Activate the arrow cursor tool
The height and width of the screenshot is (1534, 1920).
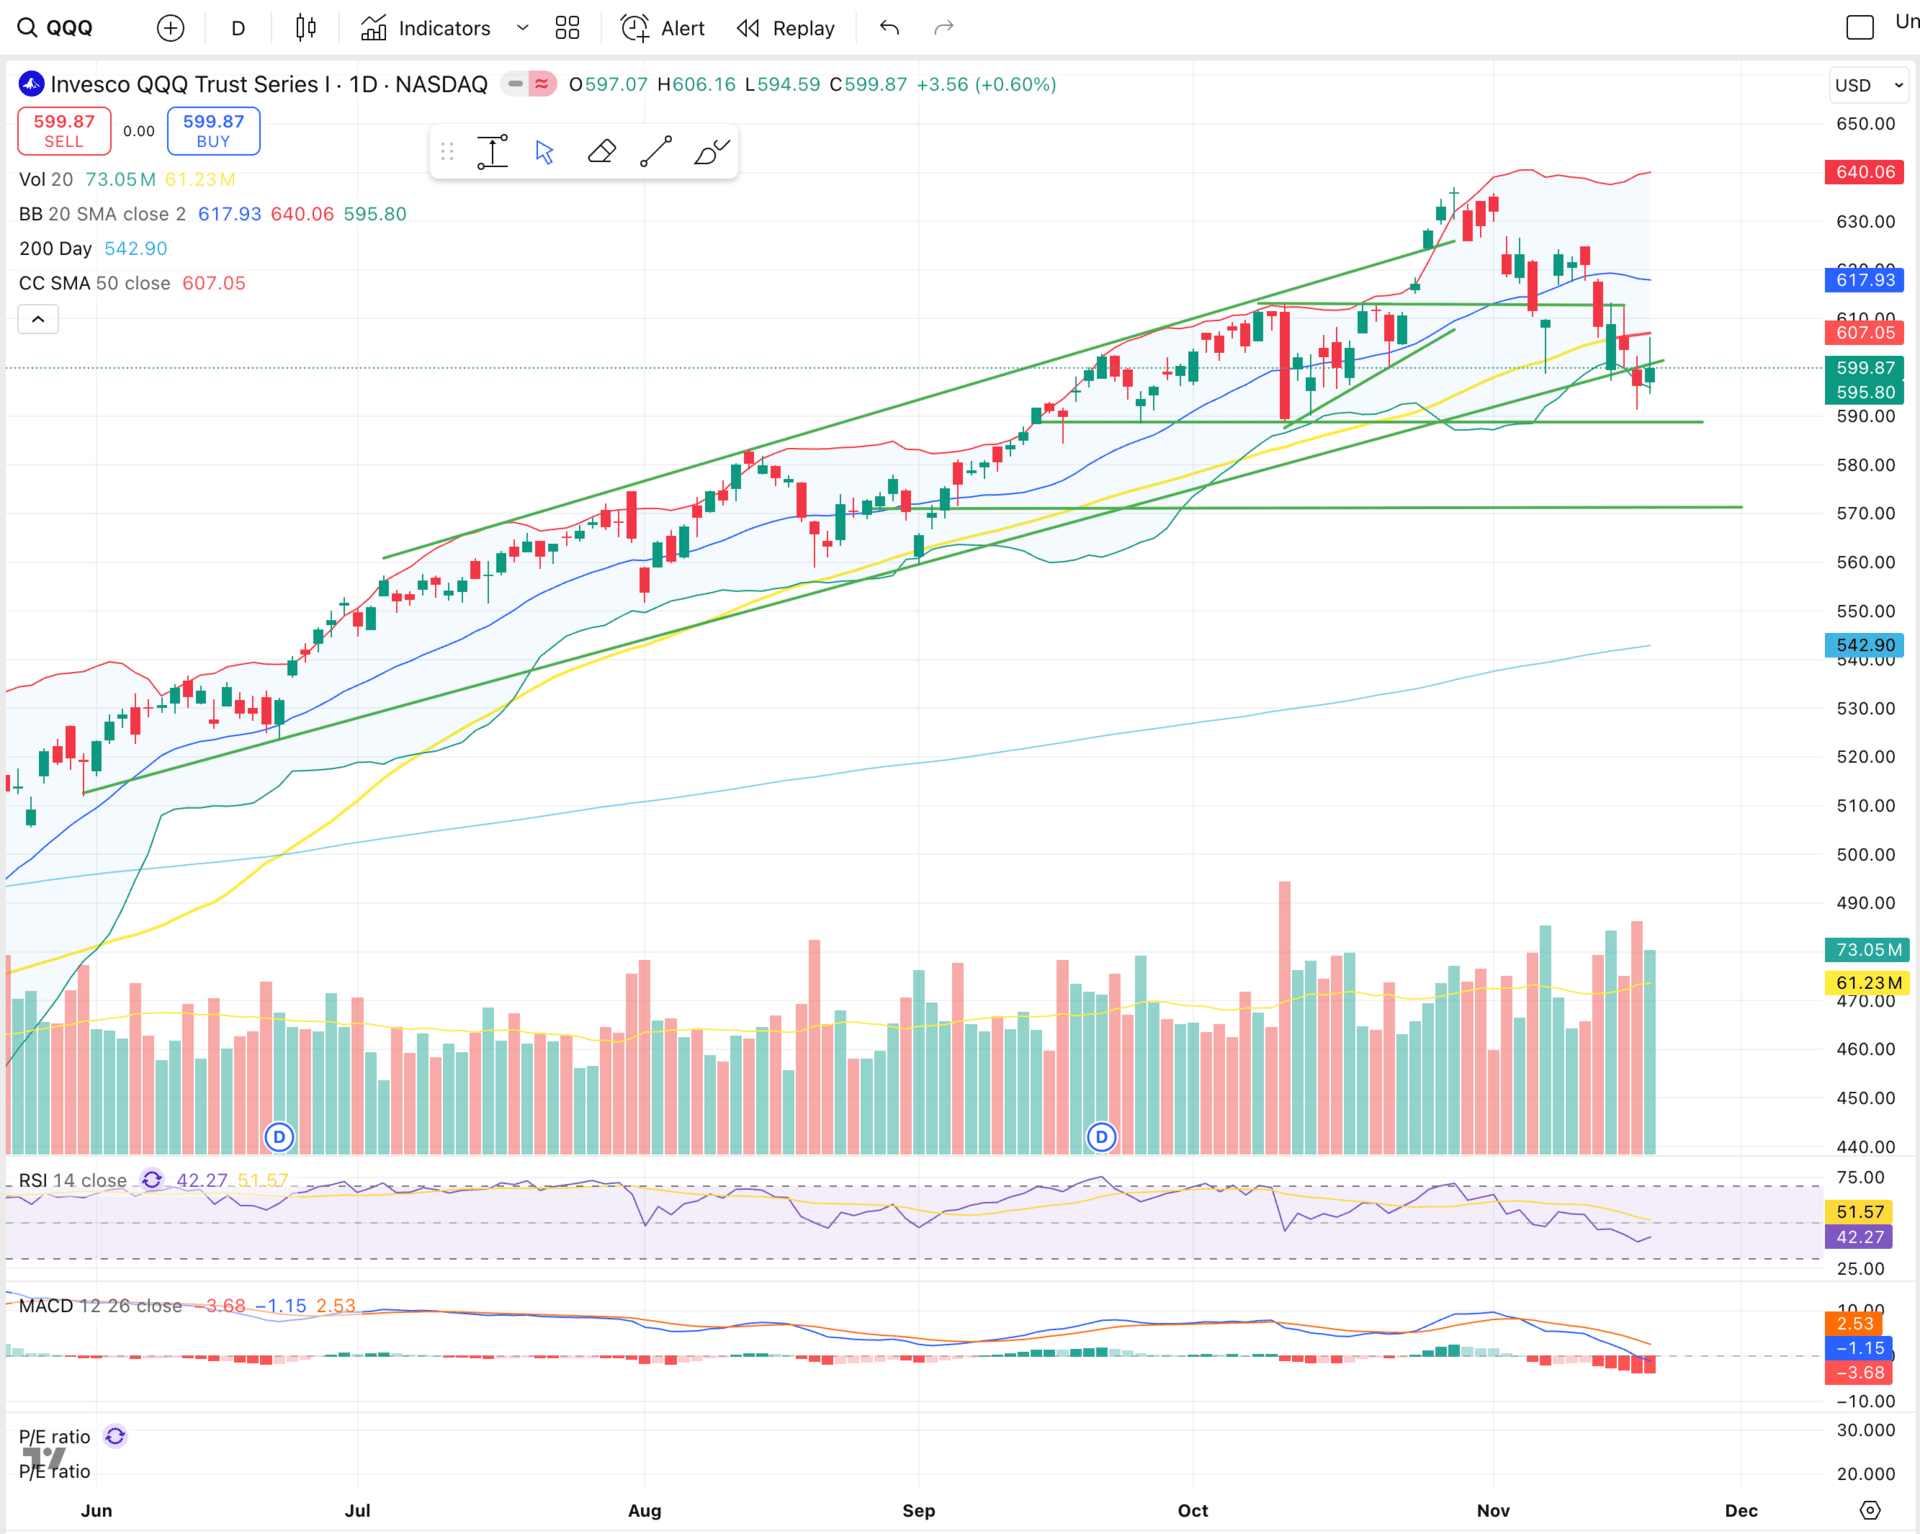pyautogui.click(x=544, y=152)
